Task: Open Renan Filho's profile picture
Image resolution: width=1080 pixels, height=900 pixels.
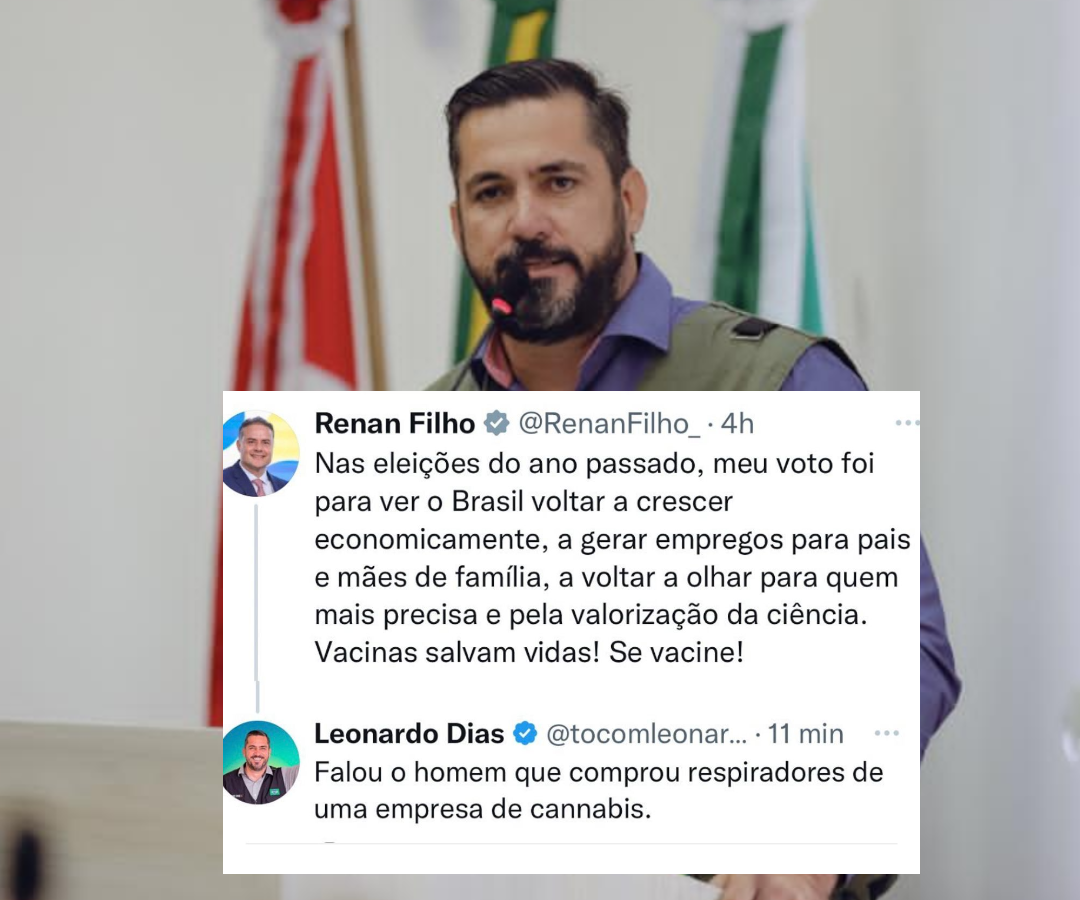Action: (x=260, y=454)
